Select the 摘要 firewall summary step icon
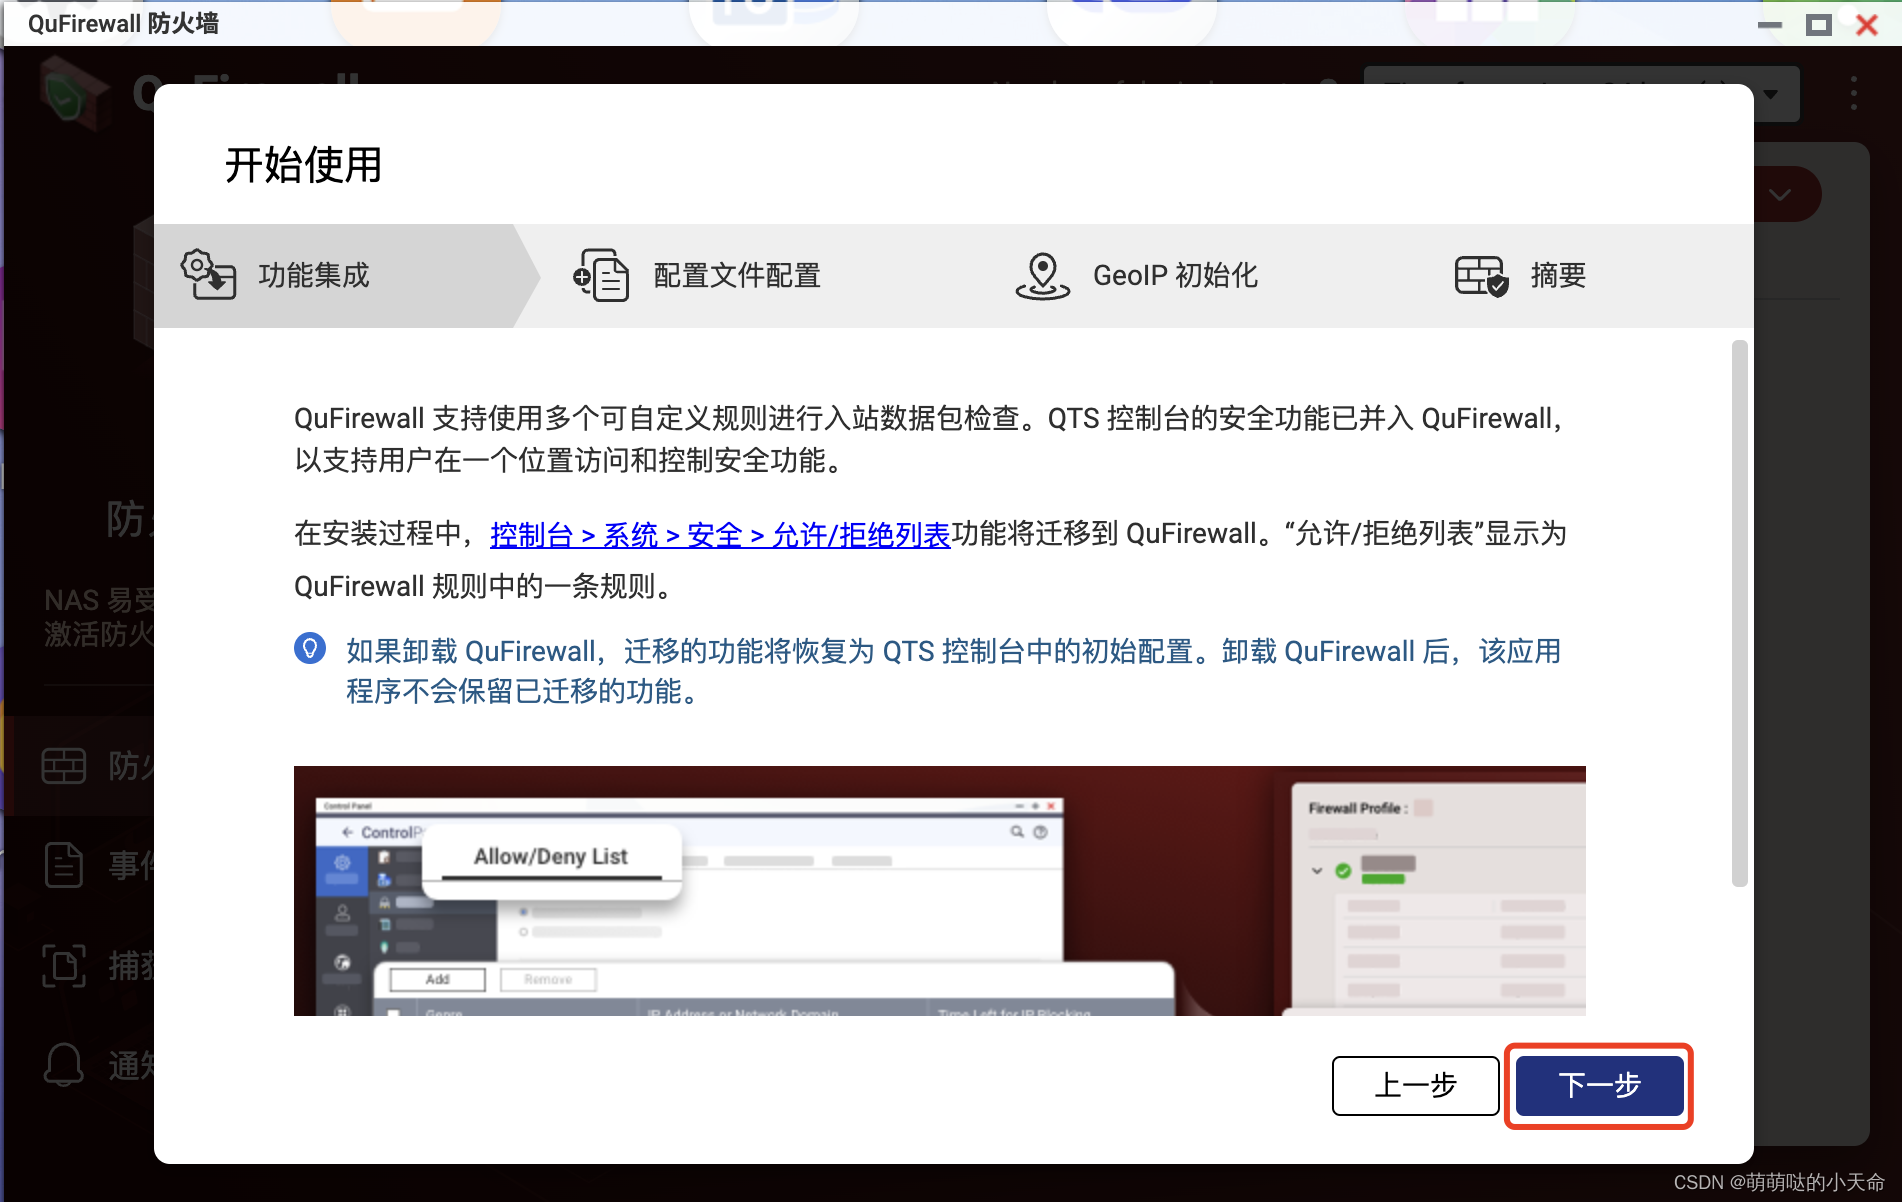1902x1202 pixels. (x=1480, y=275)
